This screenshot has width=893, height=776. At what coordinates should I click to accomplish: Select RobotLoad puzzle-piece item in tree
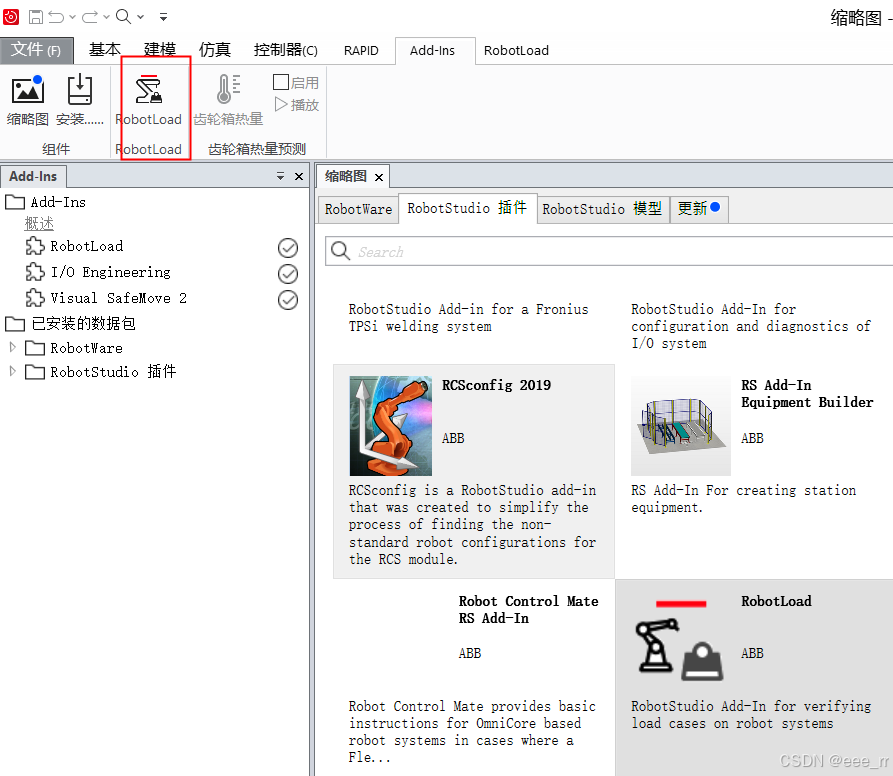point(75,246)
